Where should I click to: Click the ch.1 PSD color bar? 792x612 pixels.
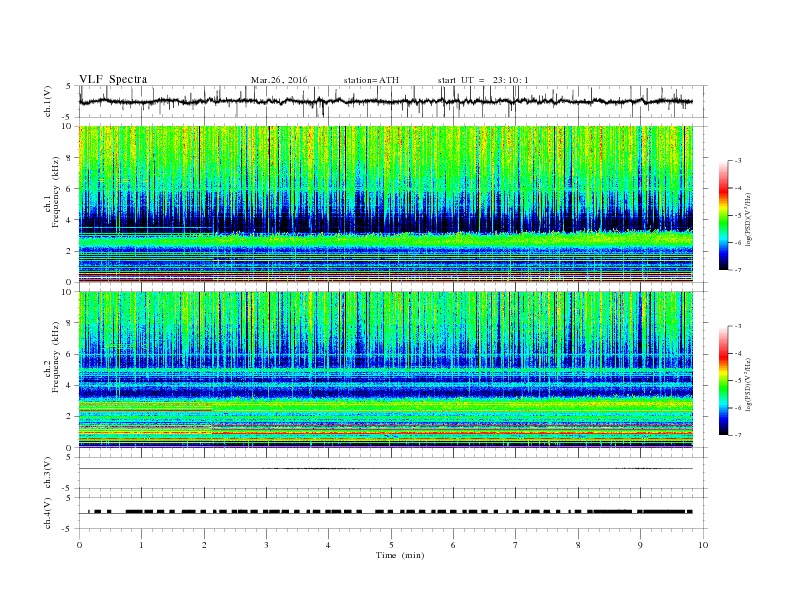pos(724,215)
